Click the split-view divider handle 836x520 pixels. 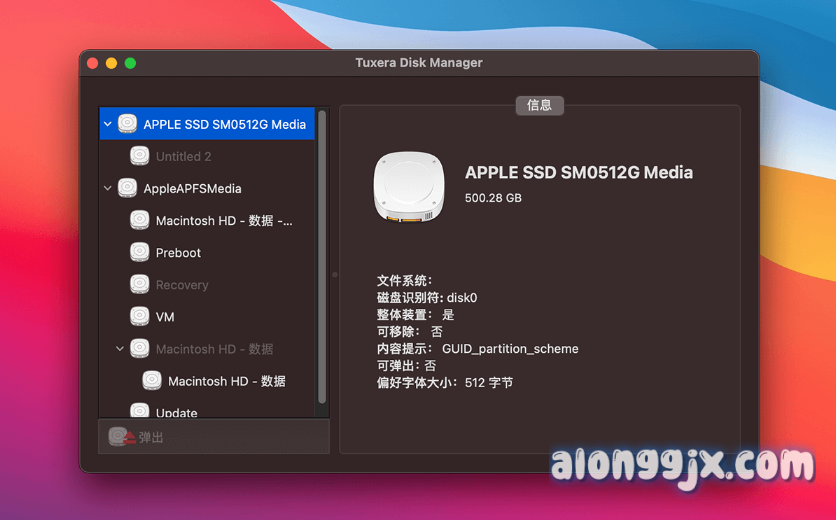[334, 274]
